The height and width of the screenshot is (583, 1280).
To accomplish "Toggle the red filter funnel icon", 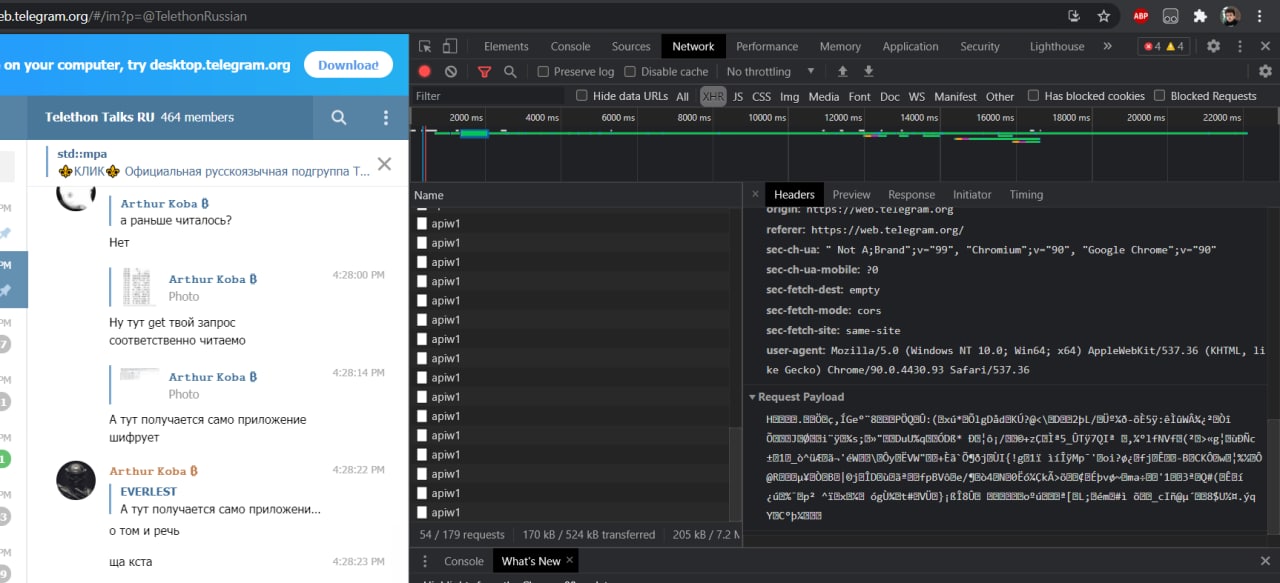I will click(484, 72).
